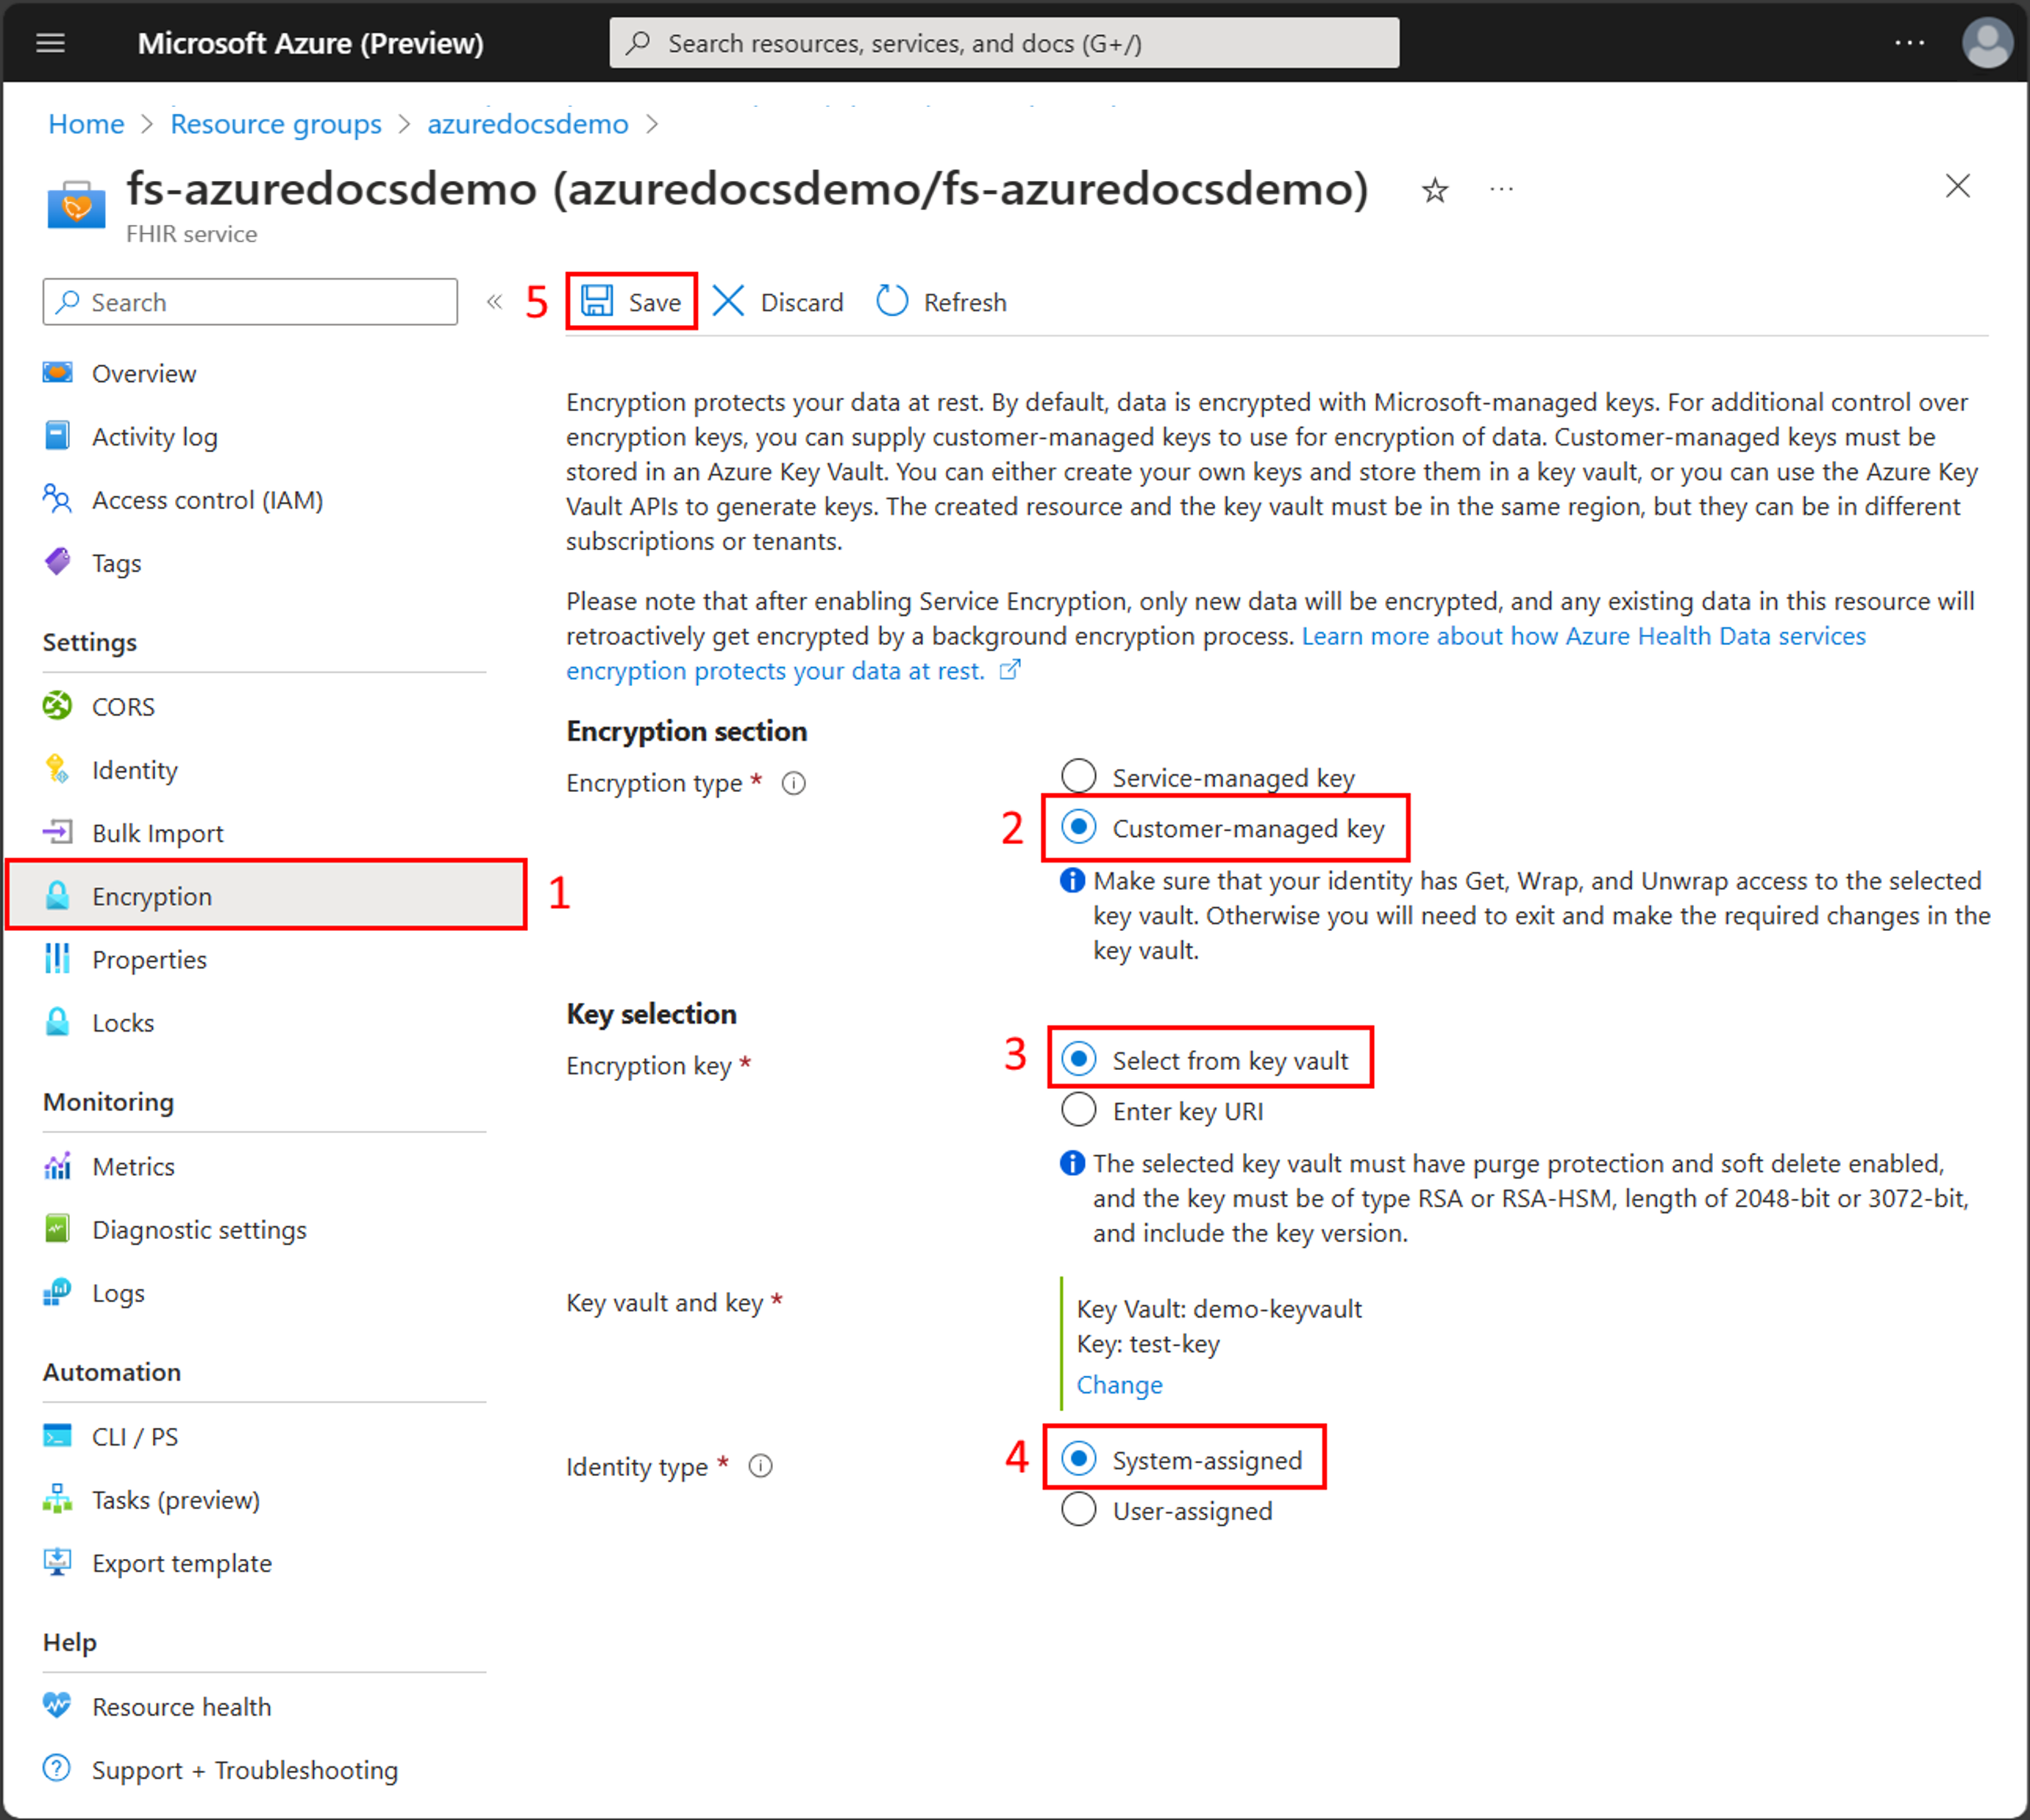Open Identity in Settings menu
Image resolution: width=2030 pixels, height=1820 pixels.
pyautogui.click(x=135, y=770)
